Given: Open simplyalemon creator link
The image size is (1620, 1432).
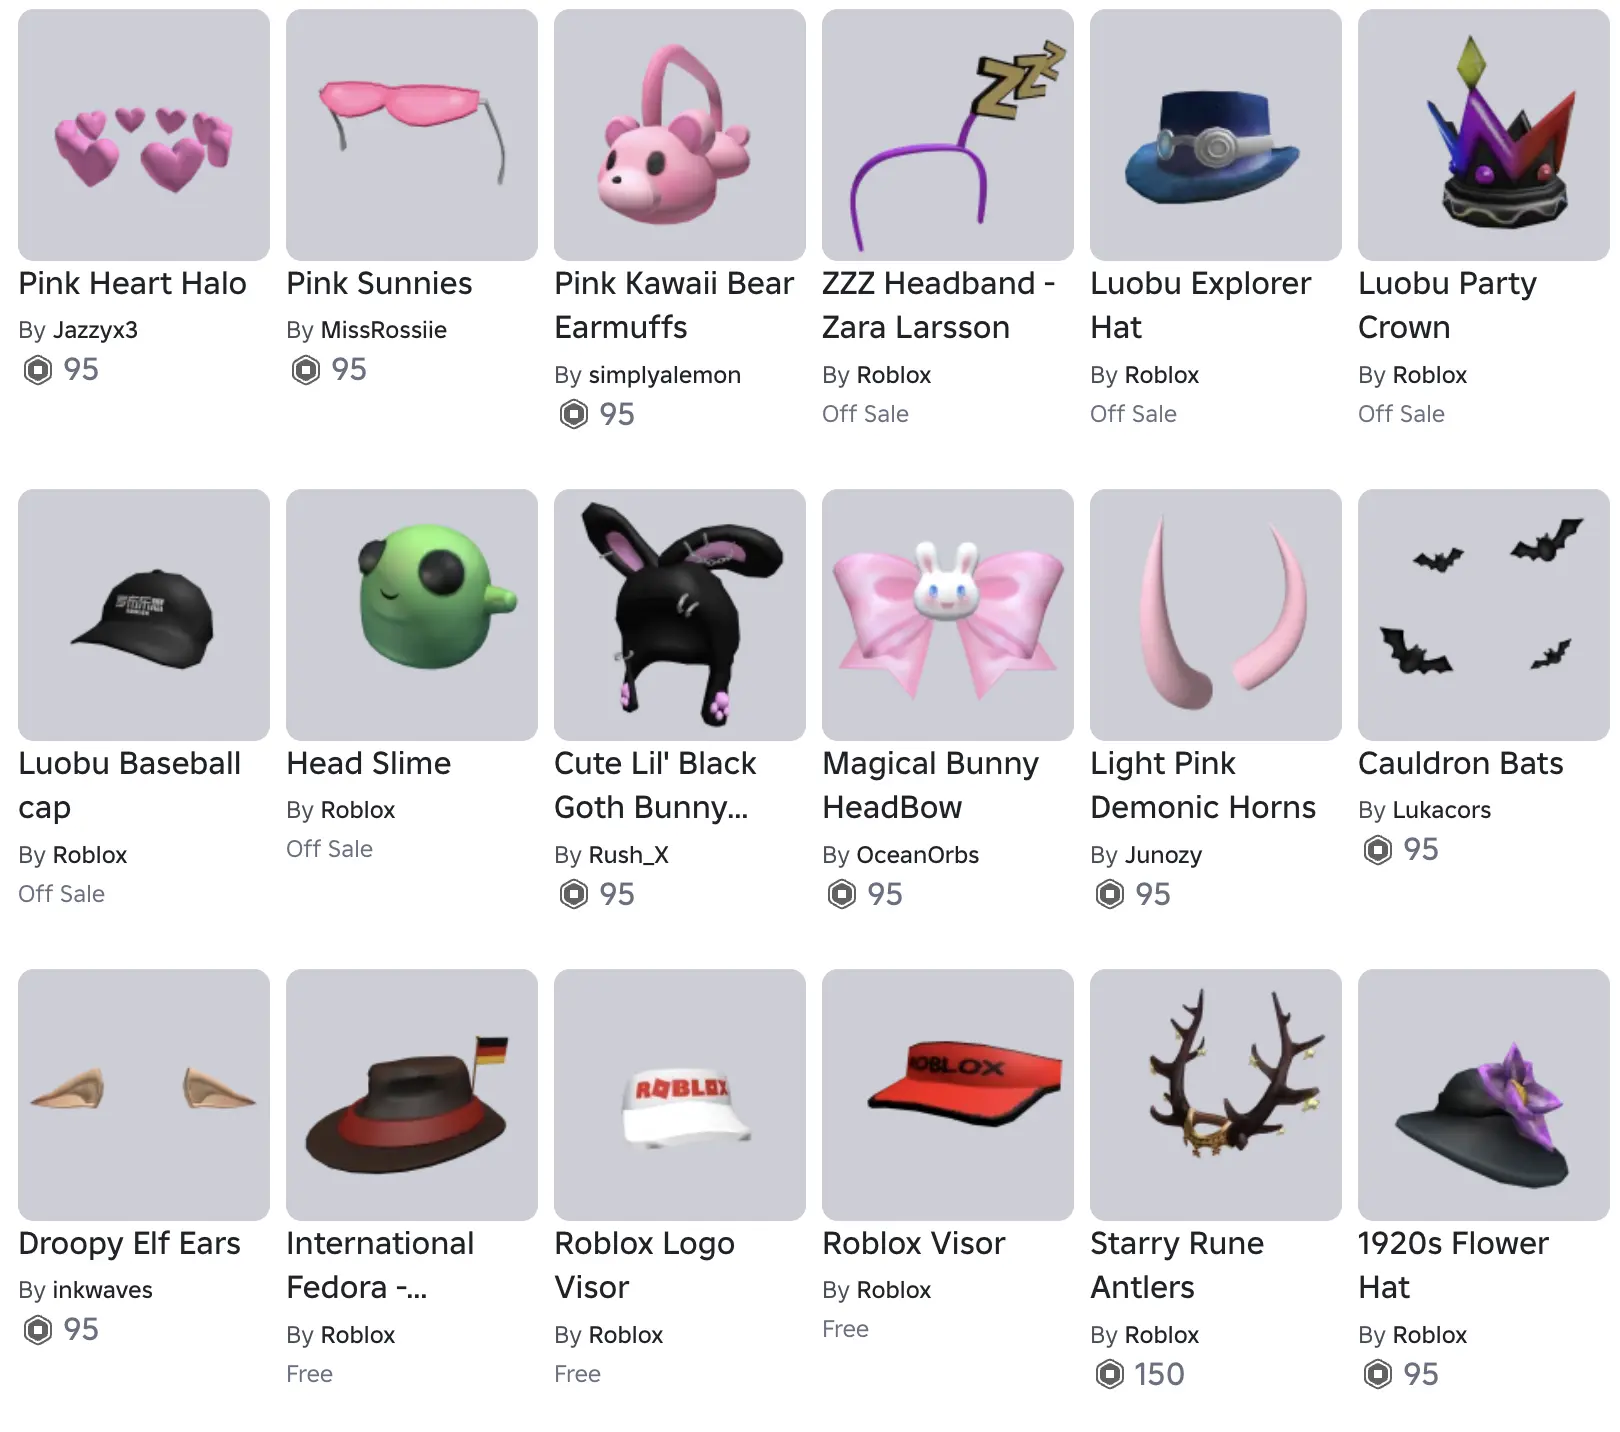Looking at the screenshot, I should [x=665, y=375].
